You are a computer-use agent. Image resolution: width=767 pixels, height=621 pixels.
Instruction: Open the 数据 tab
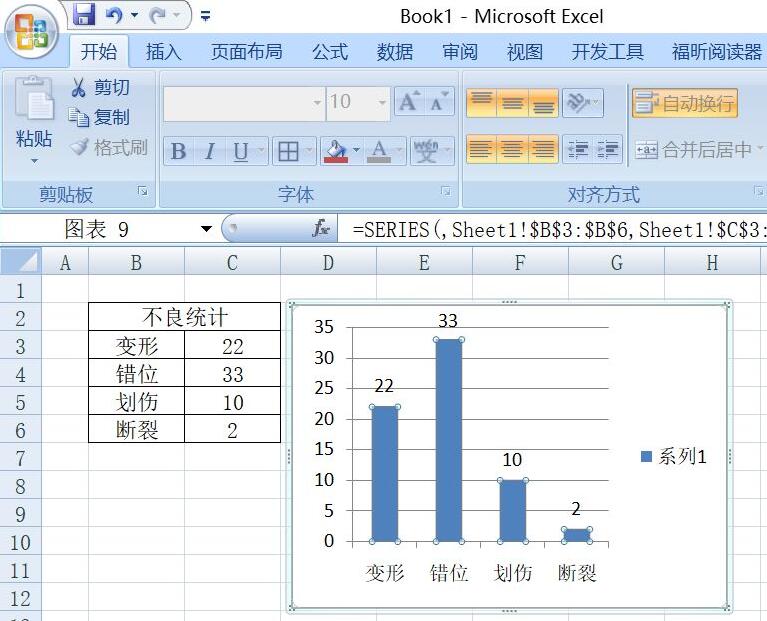(x=395, y=51)
